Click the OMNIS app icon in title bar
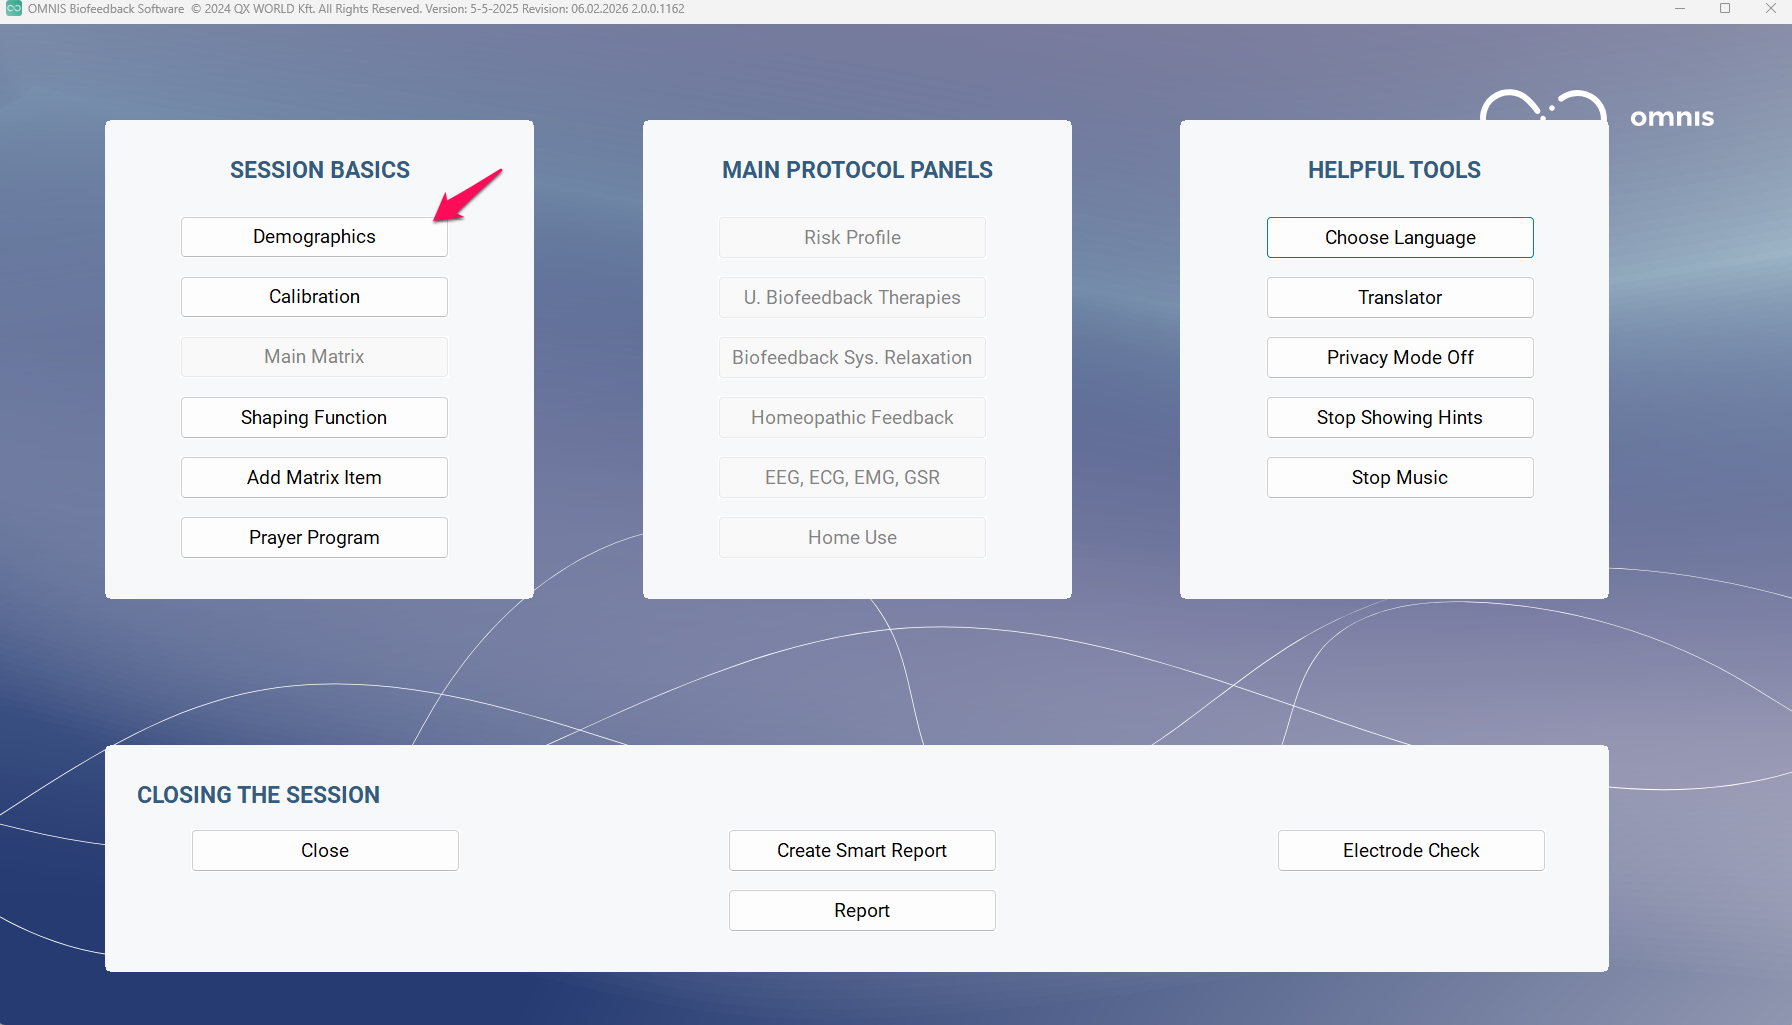The image size is (1792, 1025). (x=14, y=9)
